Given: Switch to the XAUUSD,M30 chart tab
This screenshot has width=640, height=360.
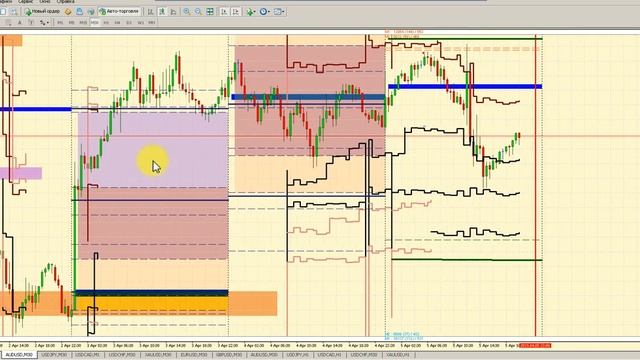Looking at the screenshot, I should point(158,355).
